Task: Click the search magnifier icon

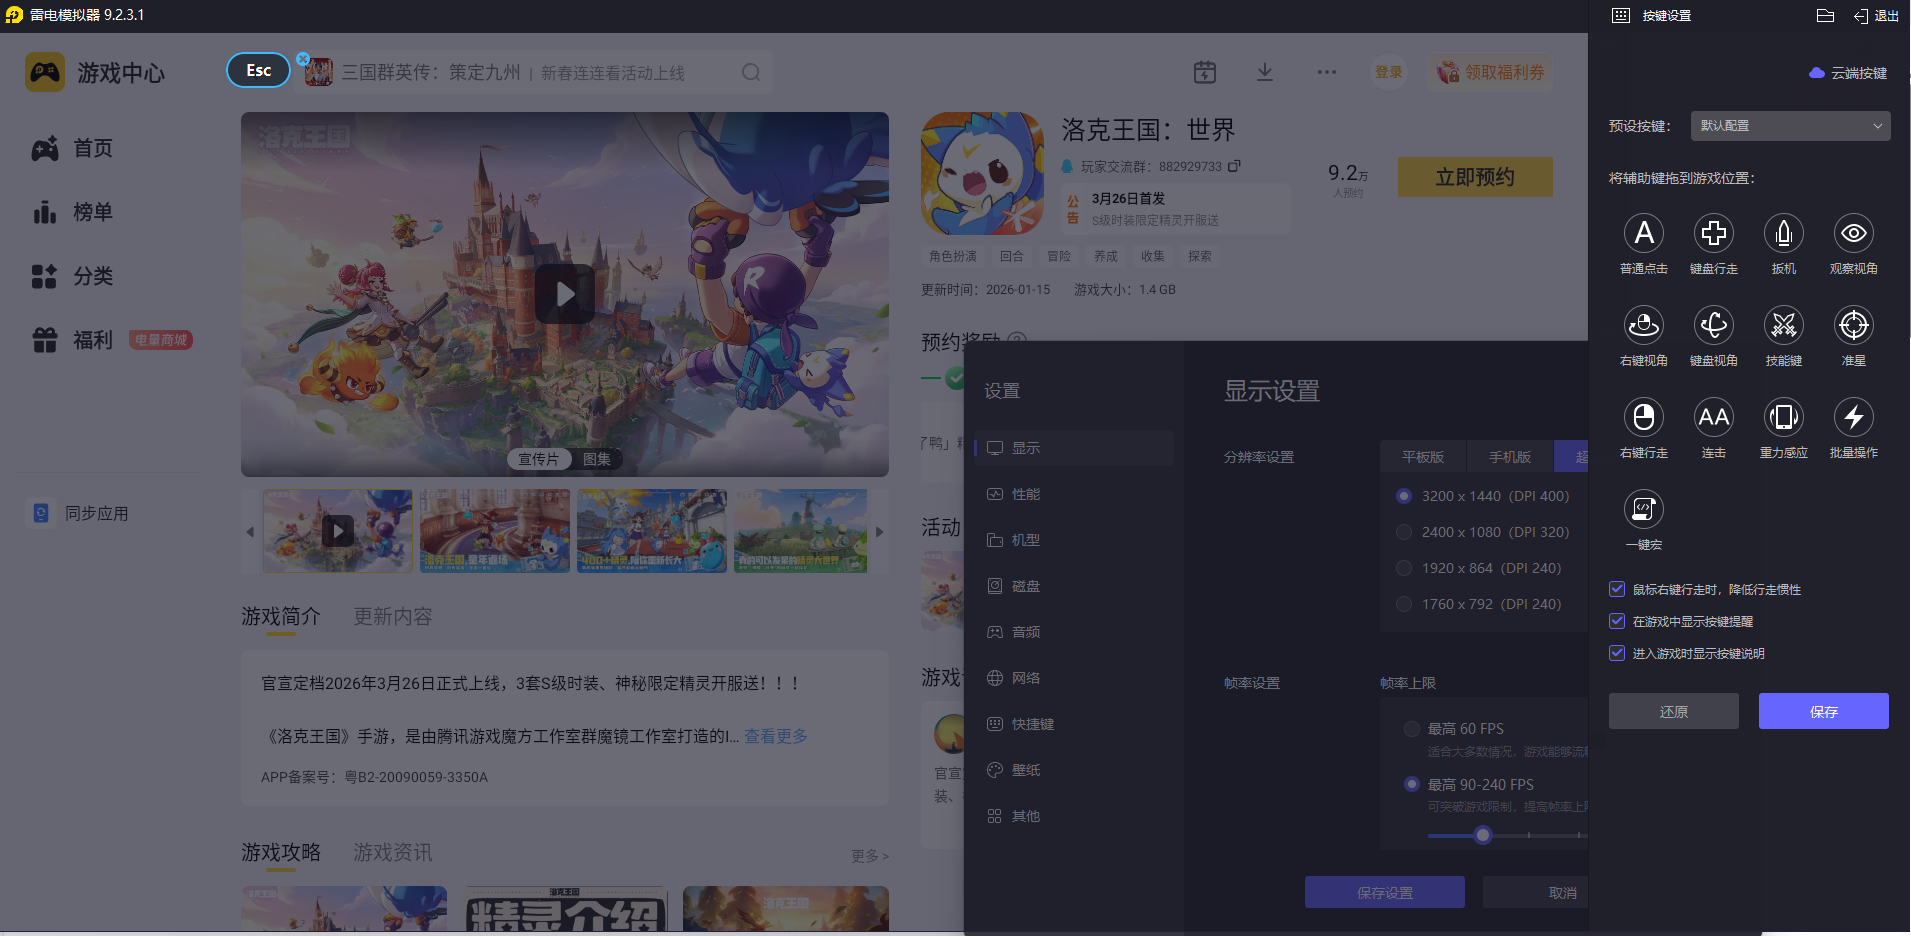Action: coord(751,72)
